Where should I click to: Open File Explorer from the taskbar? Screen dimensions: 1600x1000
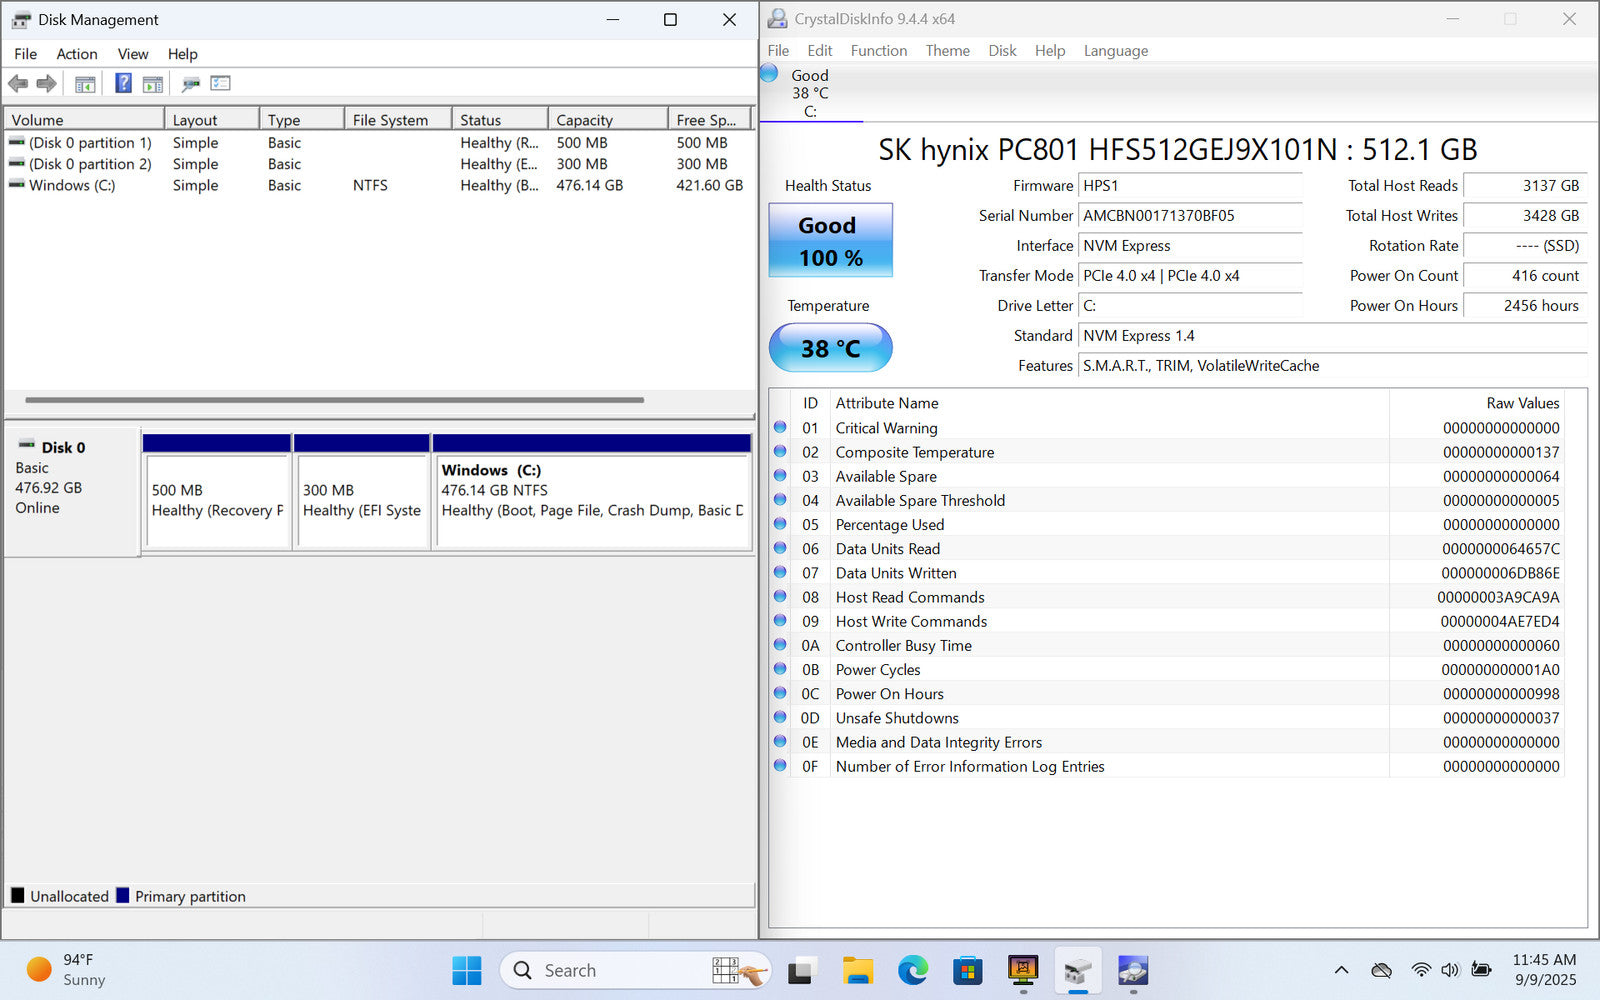click(x=857, y=970)
